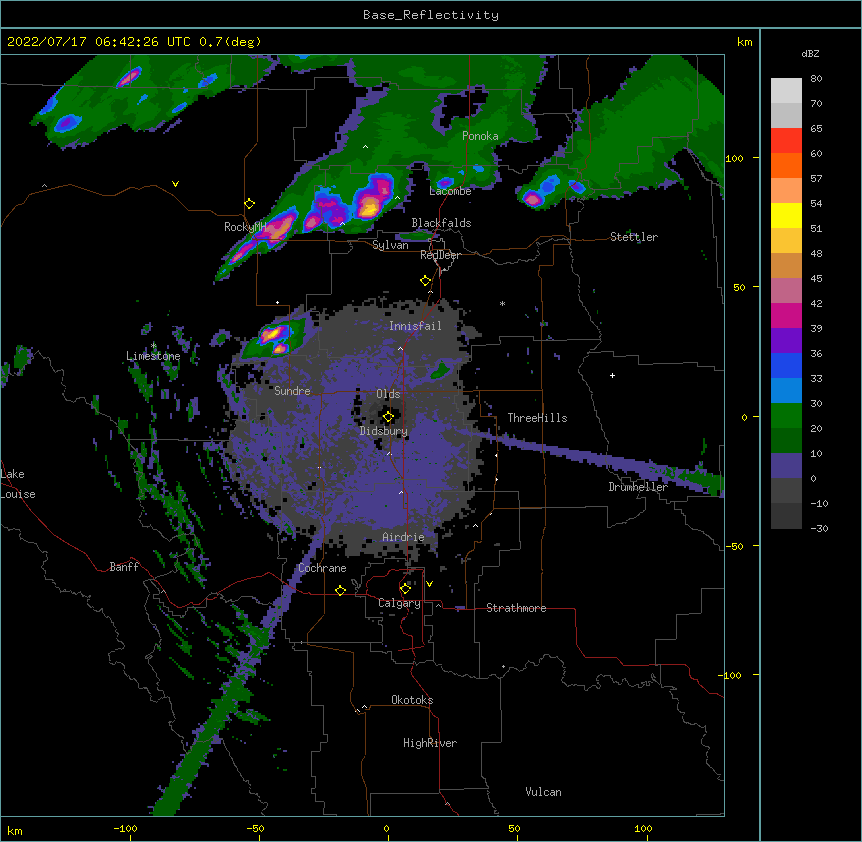This screenshot has height=842, width=862.
Task: Click the Stettler label
Action: [634, 237]
